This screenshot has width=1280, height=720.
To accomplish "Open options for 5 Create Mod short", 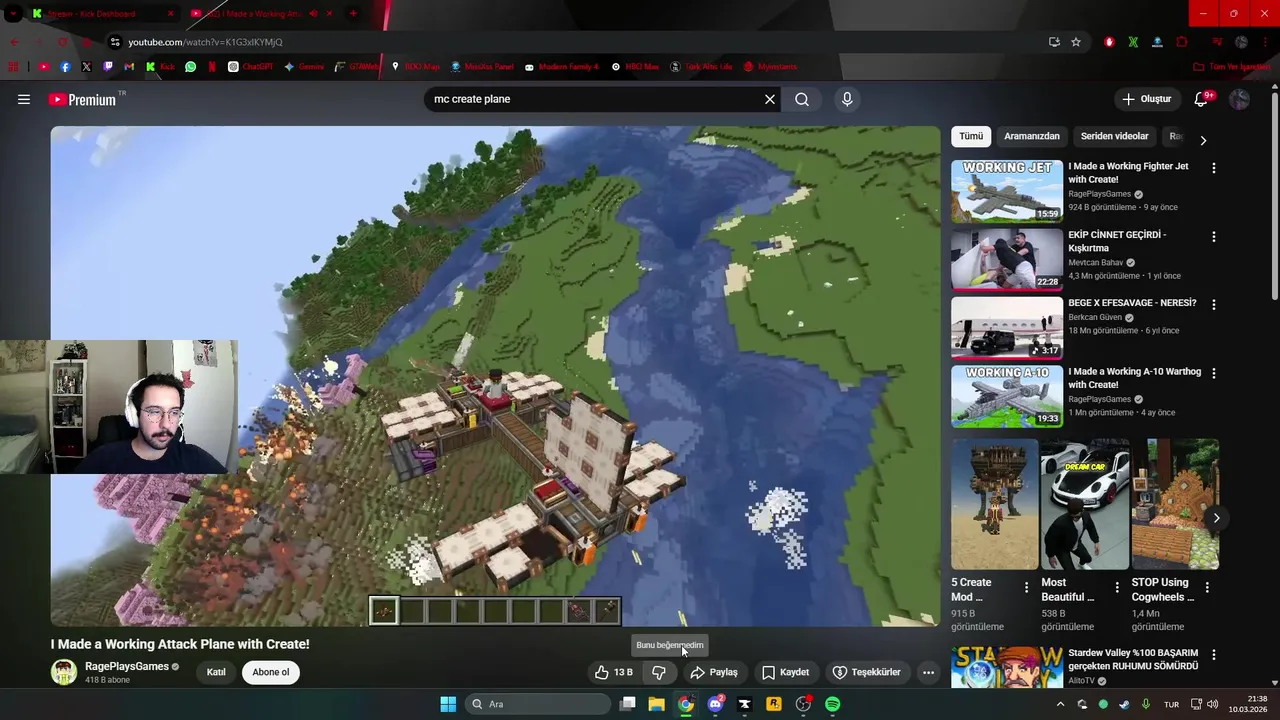I will (1026, 588).
